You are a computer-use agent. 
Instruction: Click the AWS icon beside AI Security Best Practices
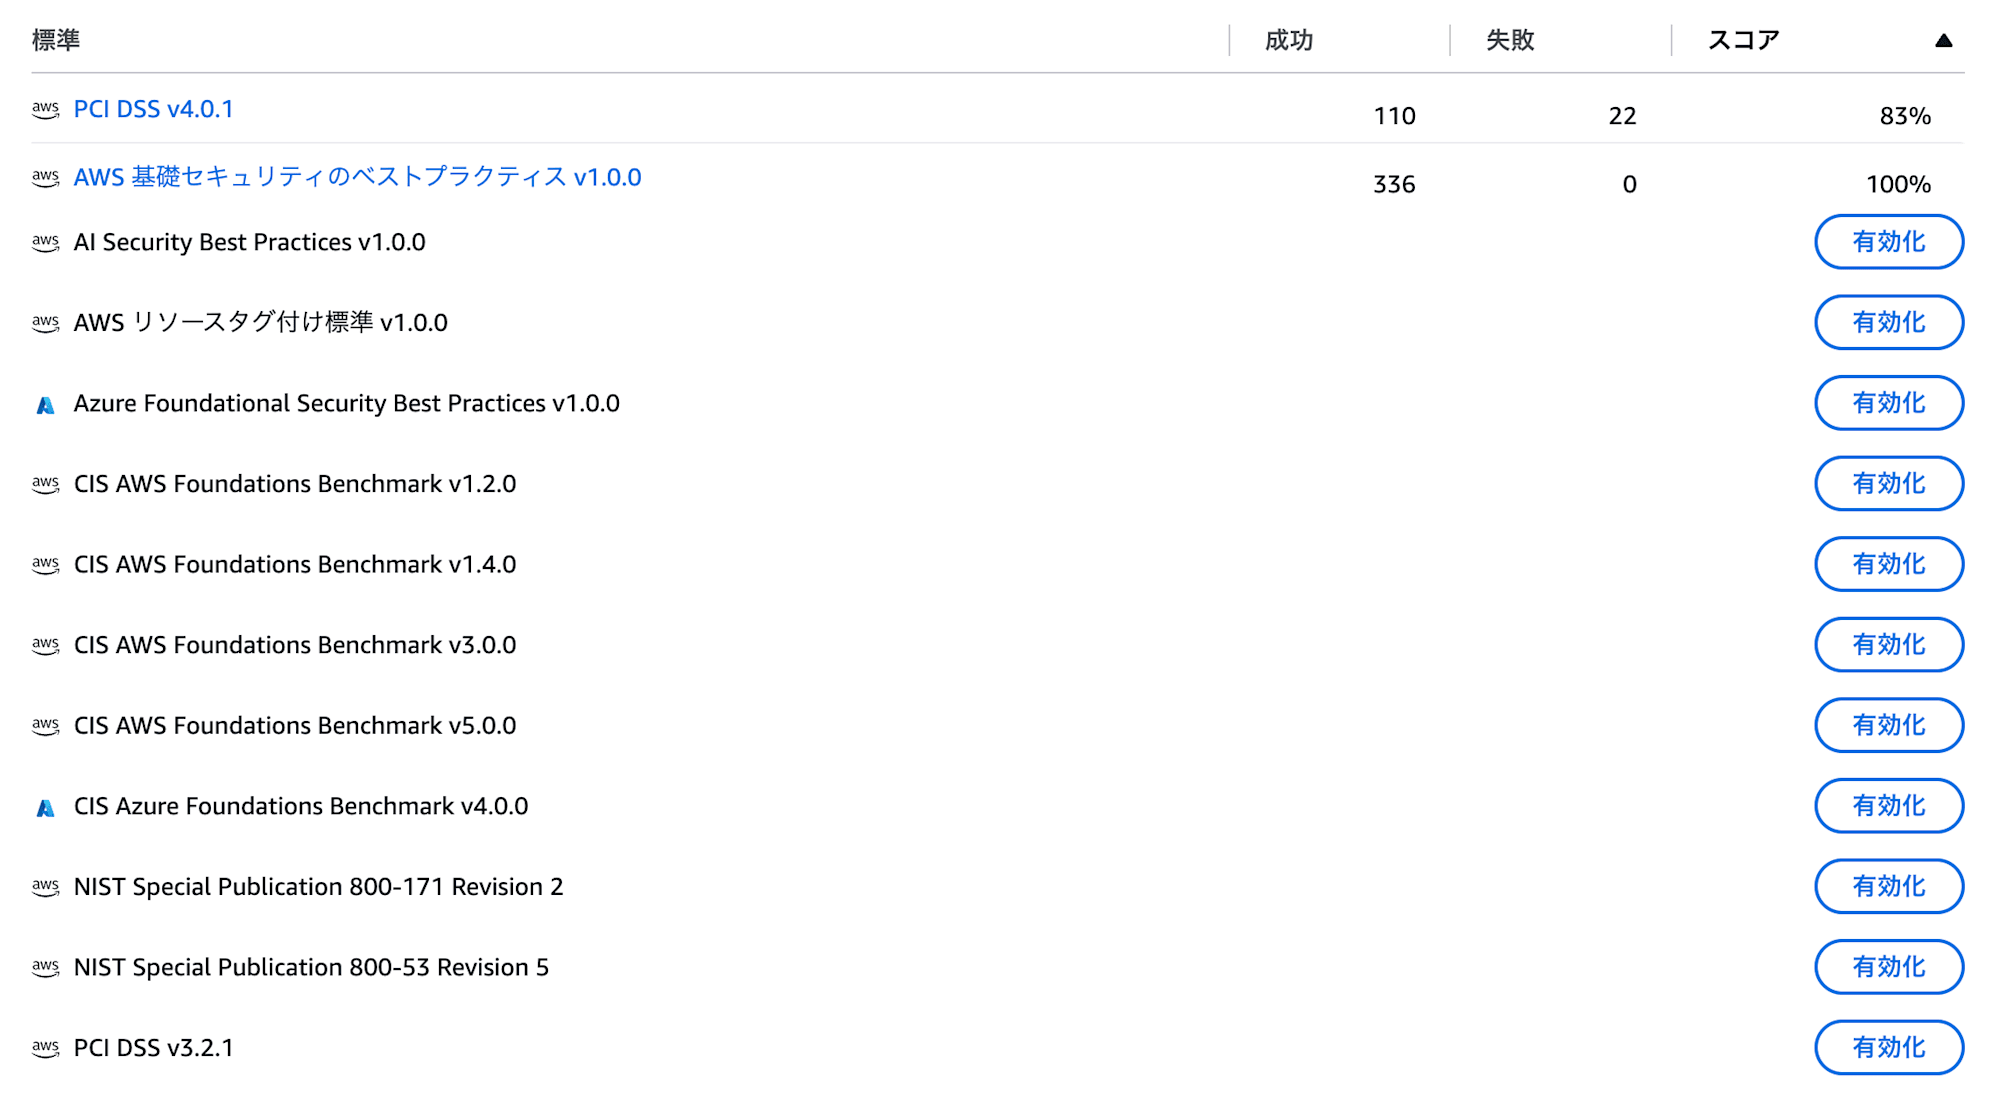45,243
